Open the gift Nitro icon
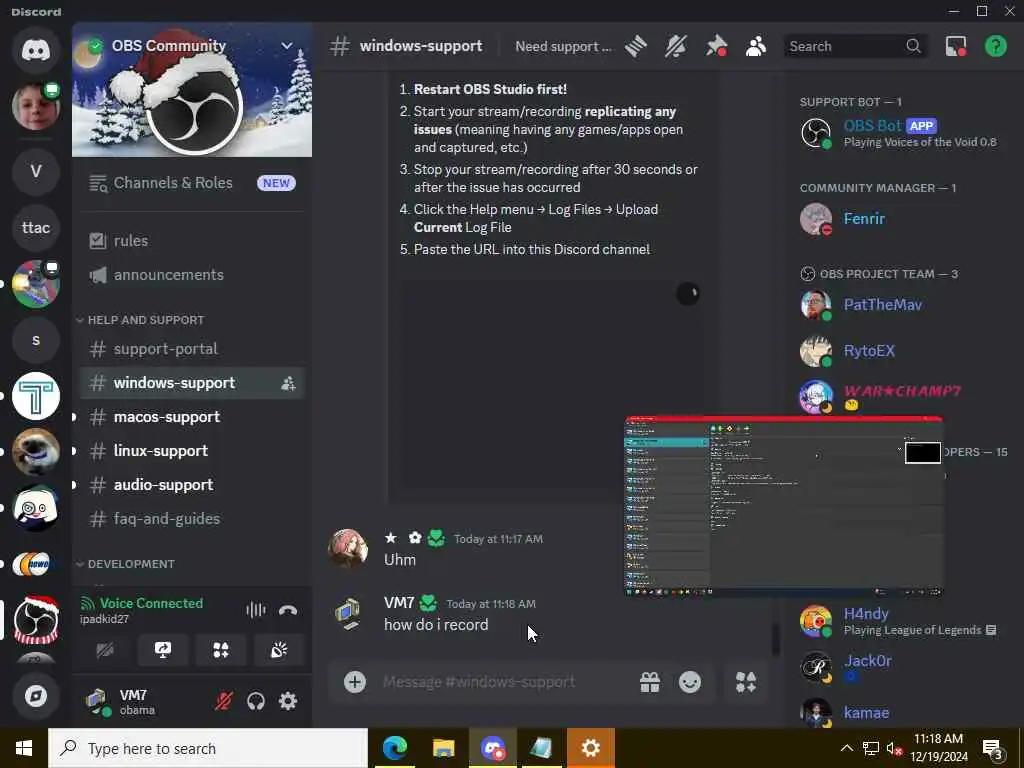Image resolution: width=1024 pixels, height=768 pixels. click(650, 682)
